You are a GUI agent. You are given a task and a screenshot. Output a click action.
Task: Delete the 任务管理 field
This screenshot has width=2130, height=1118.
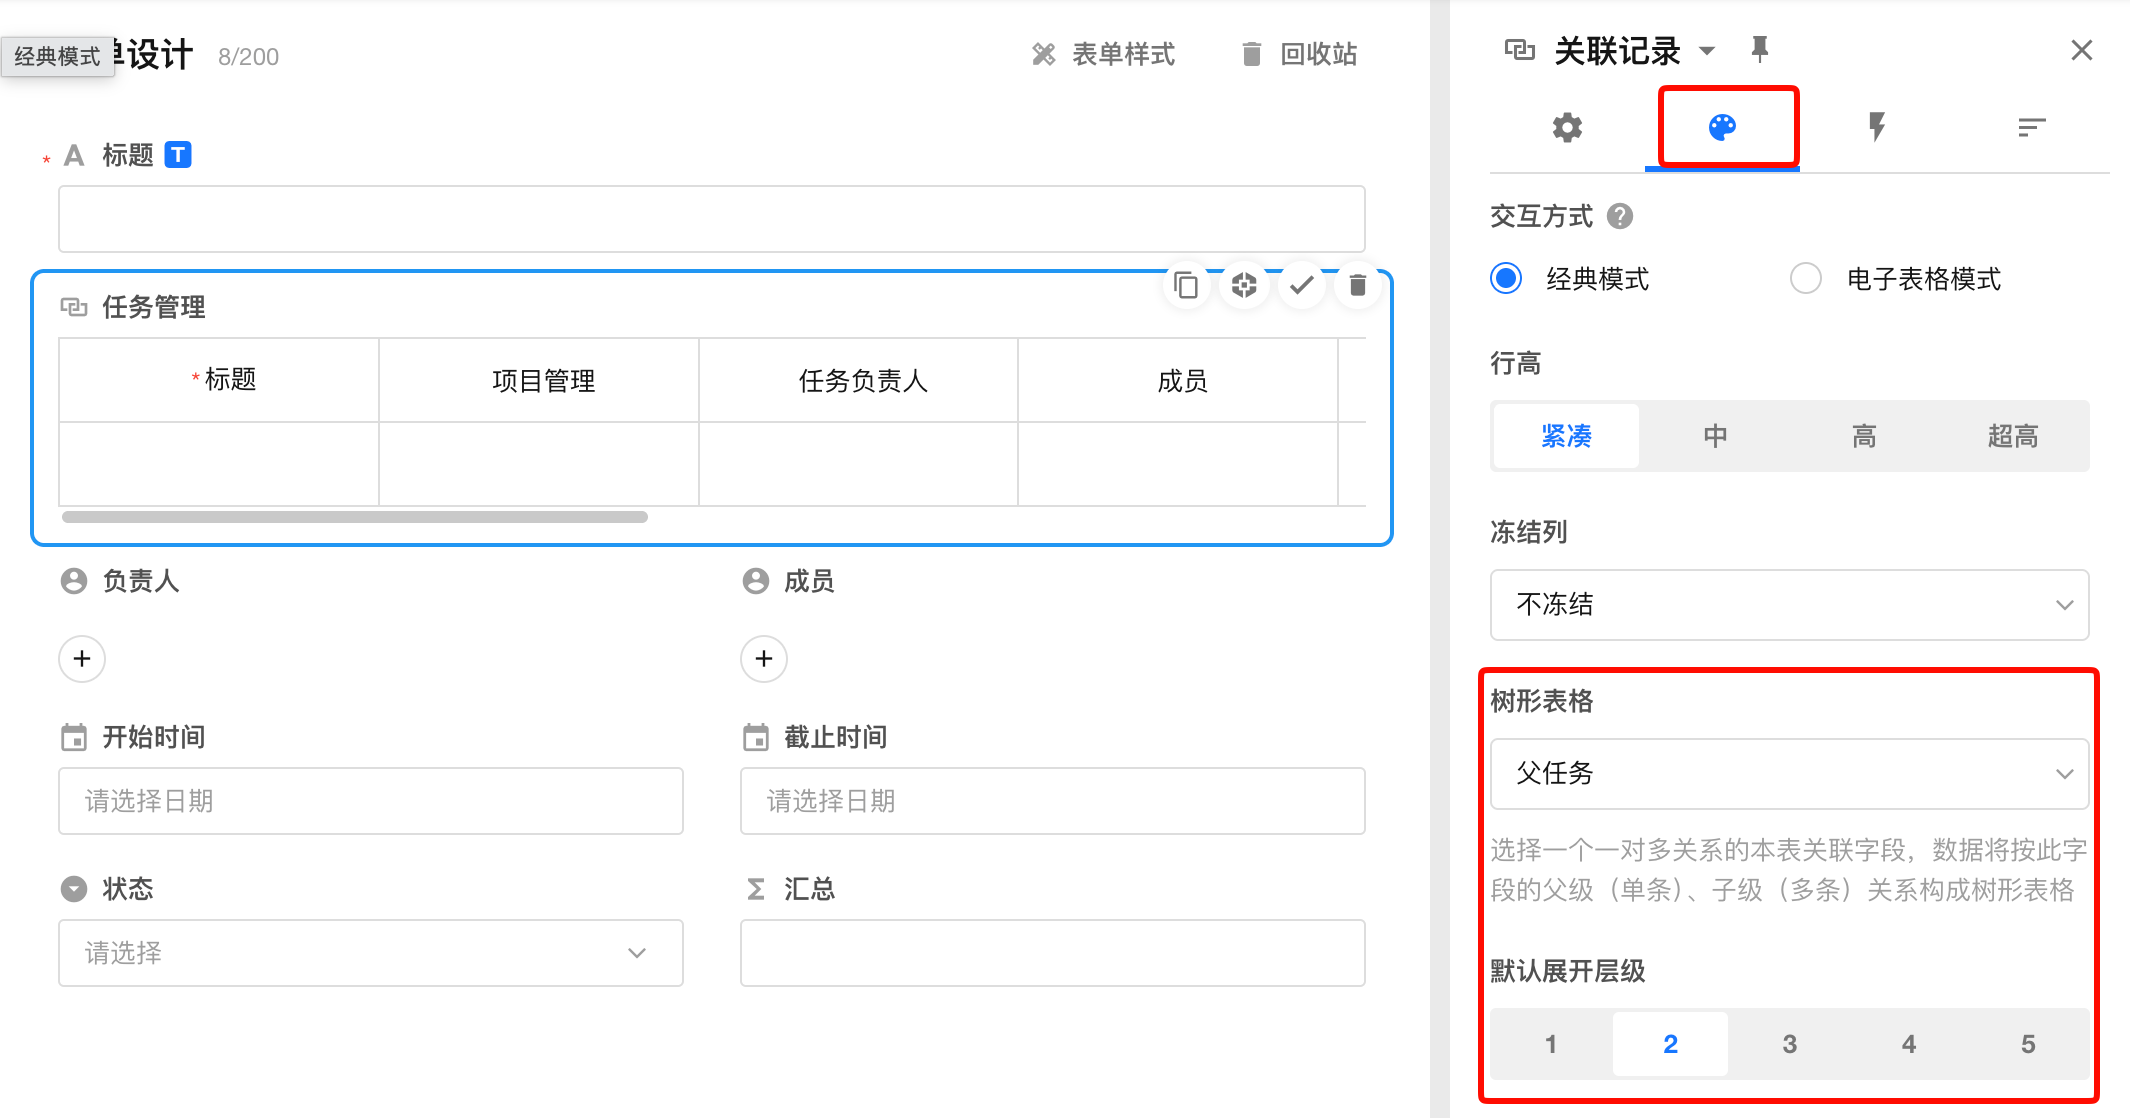[x=1357, y=285]
